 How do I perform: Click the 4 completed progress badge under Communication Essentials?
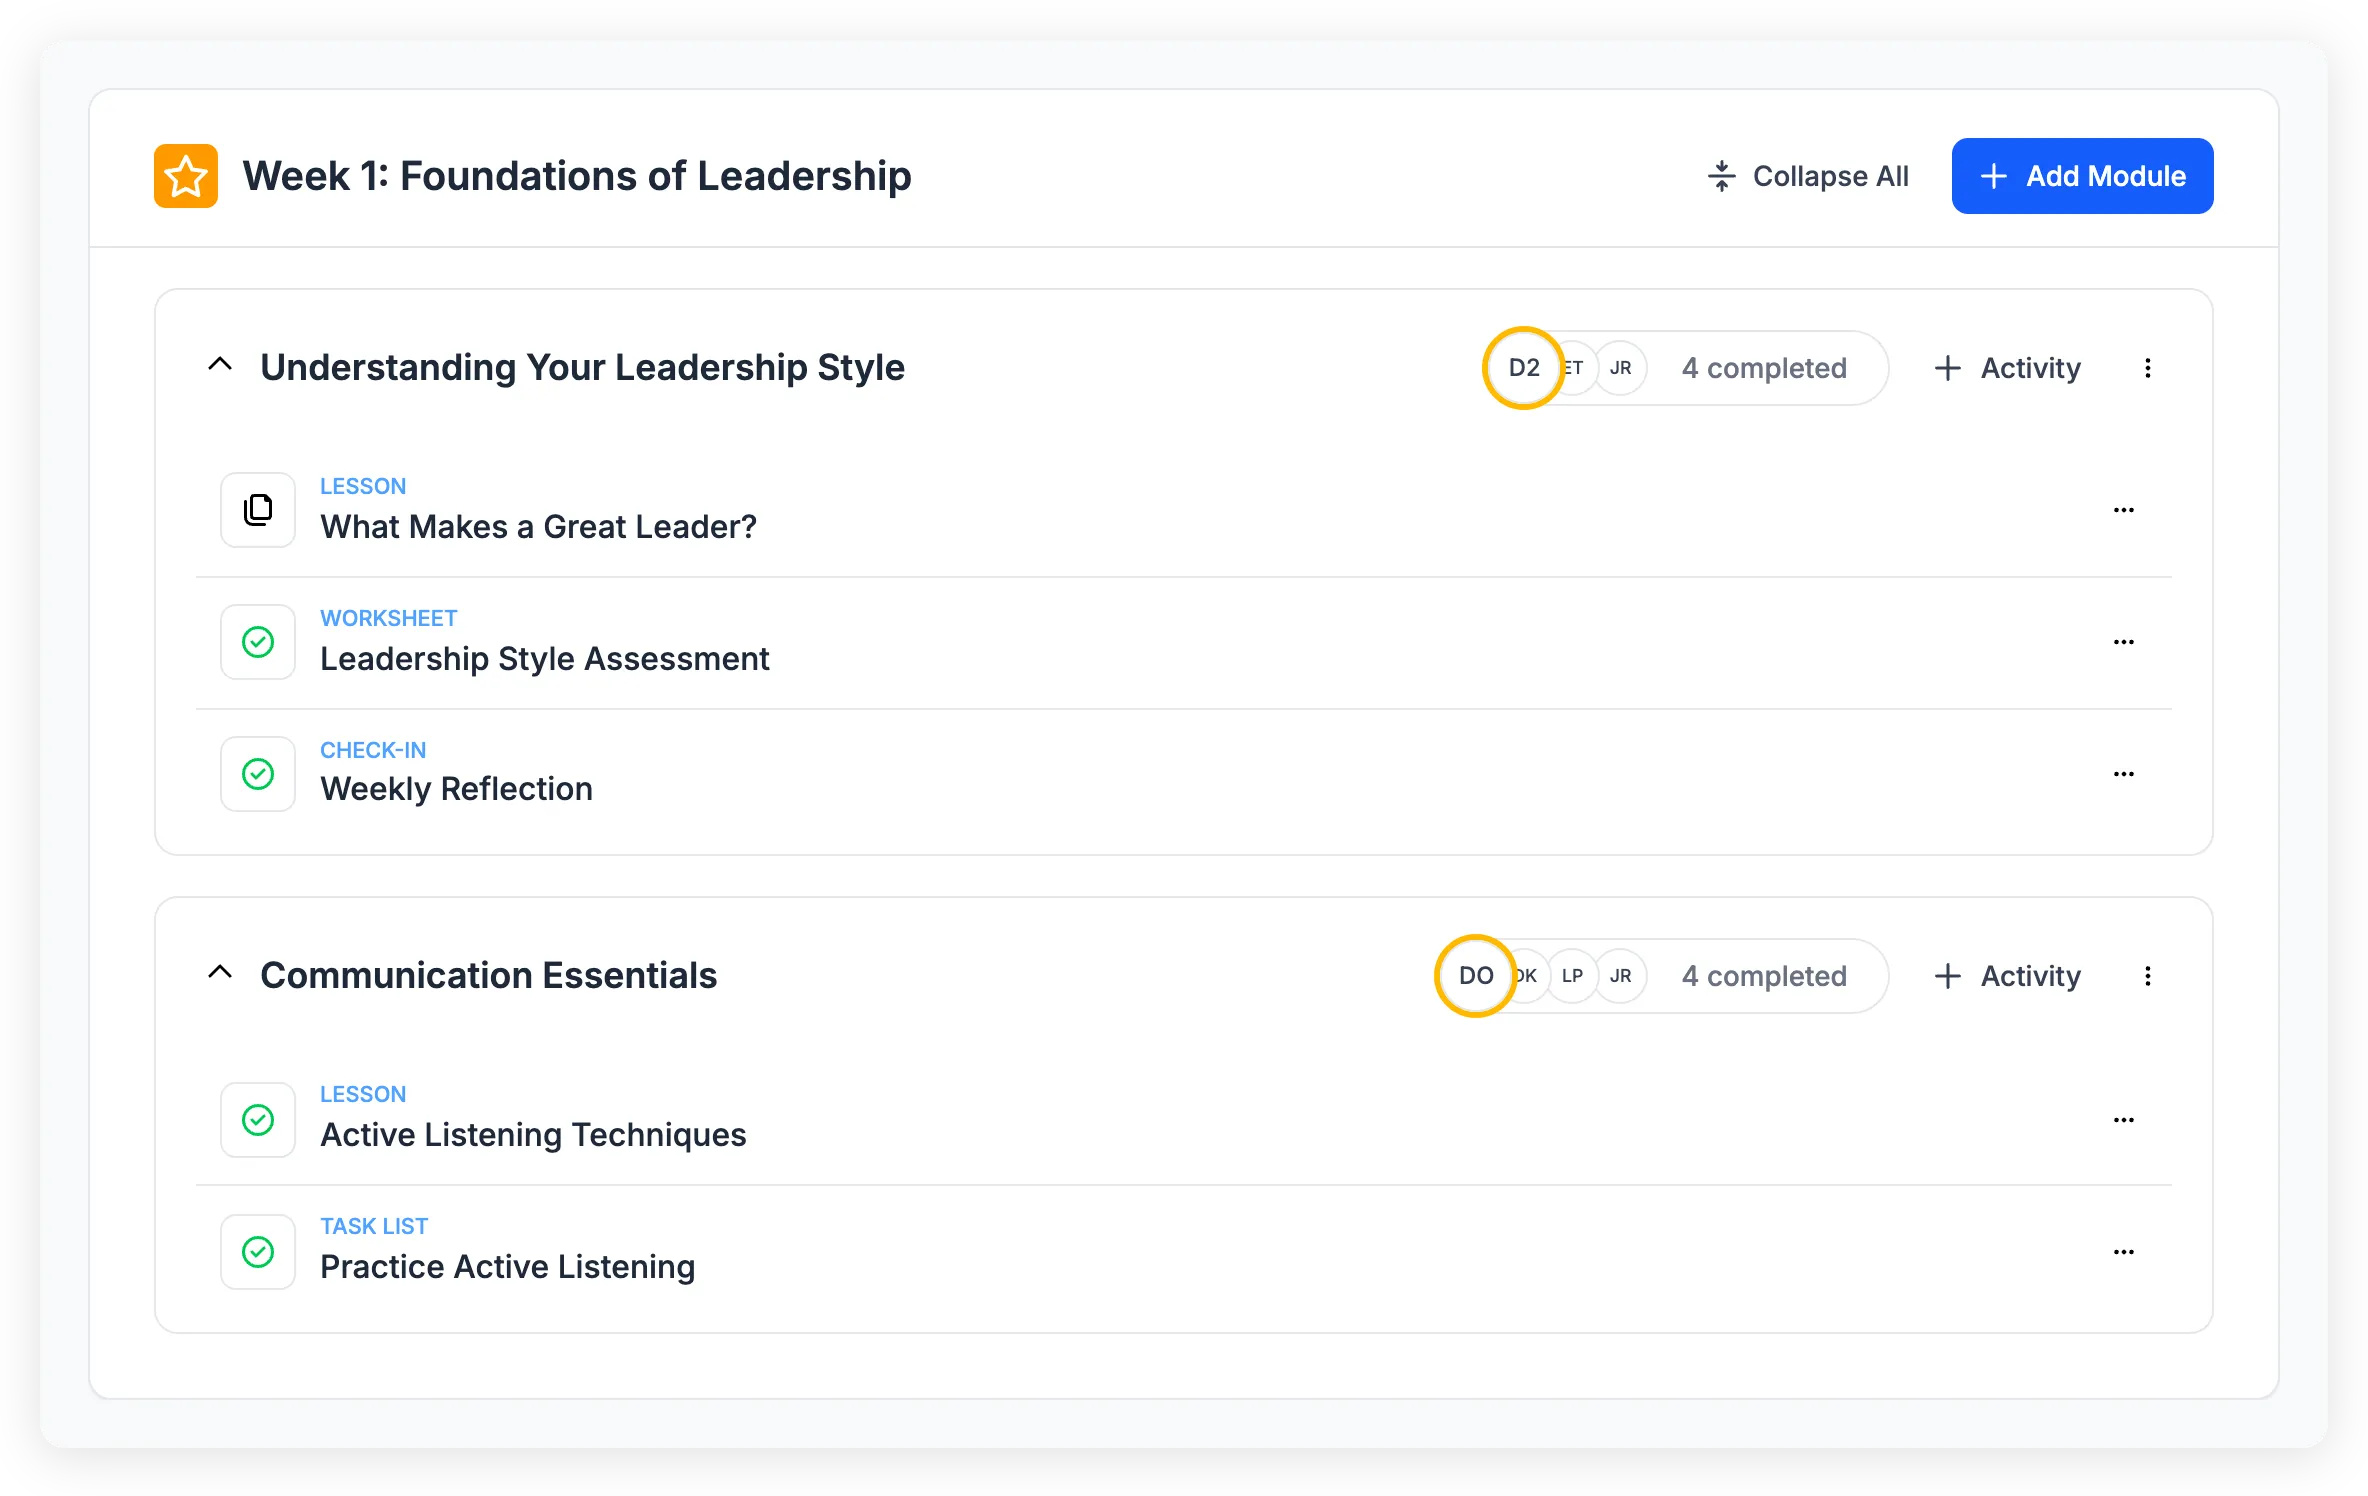click(1765, 976)
